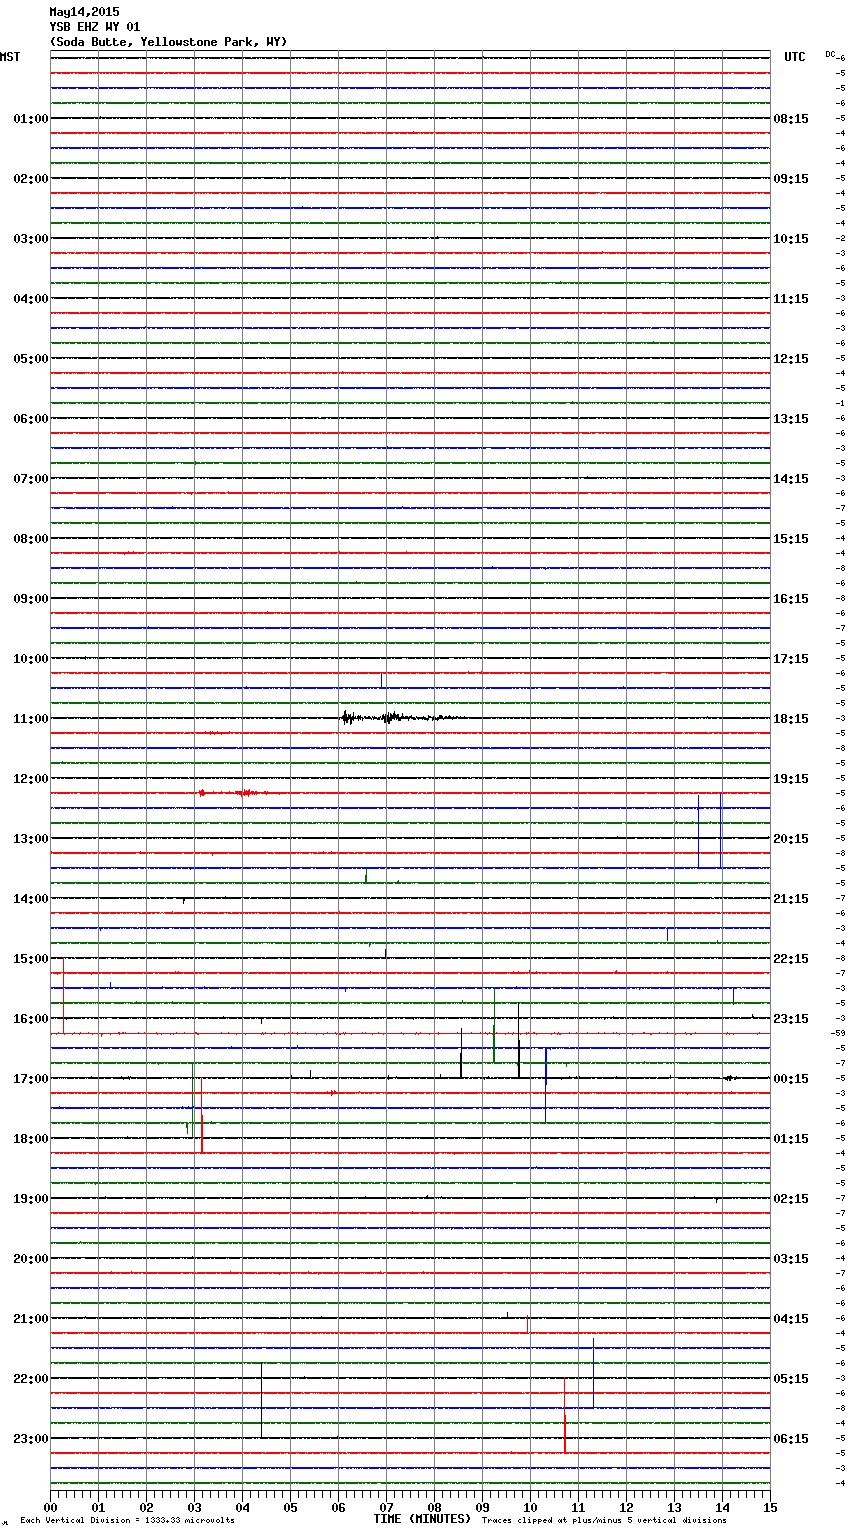Click the Traces clipped at plus/minus 5 note
850x1534 pixels.
click(604, 1521)
